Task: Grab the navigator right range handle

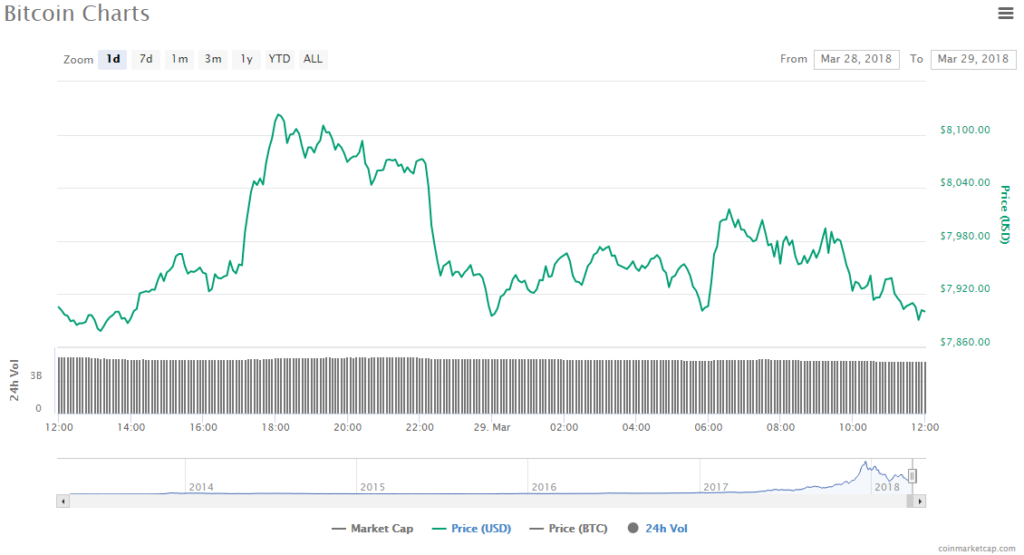Action: coord(912,476)
